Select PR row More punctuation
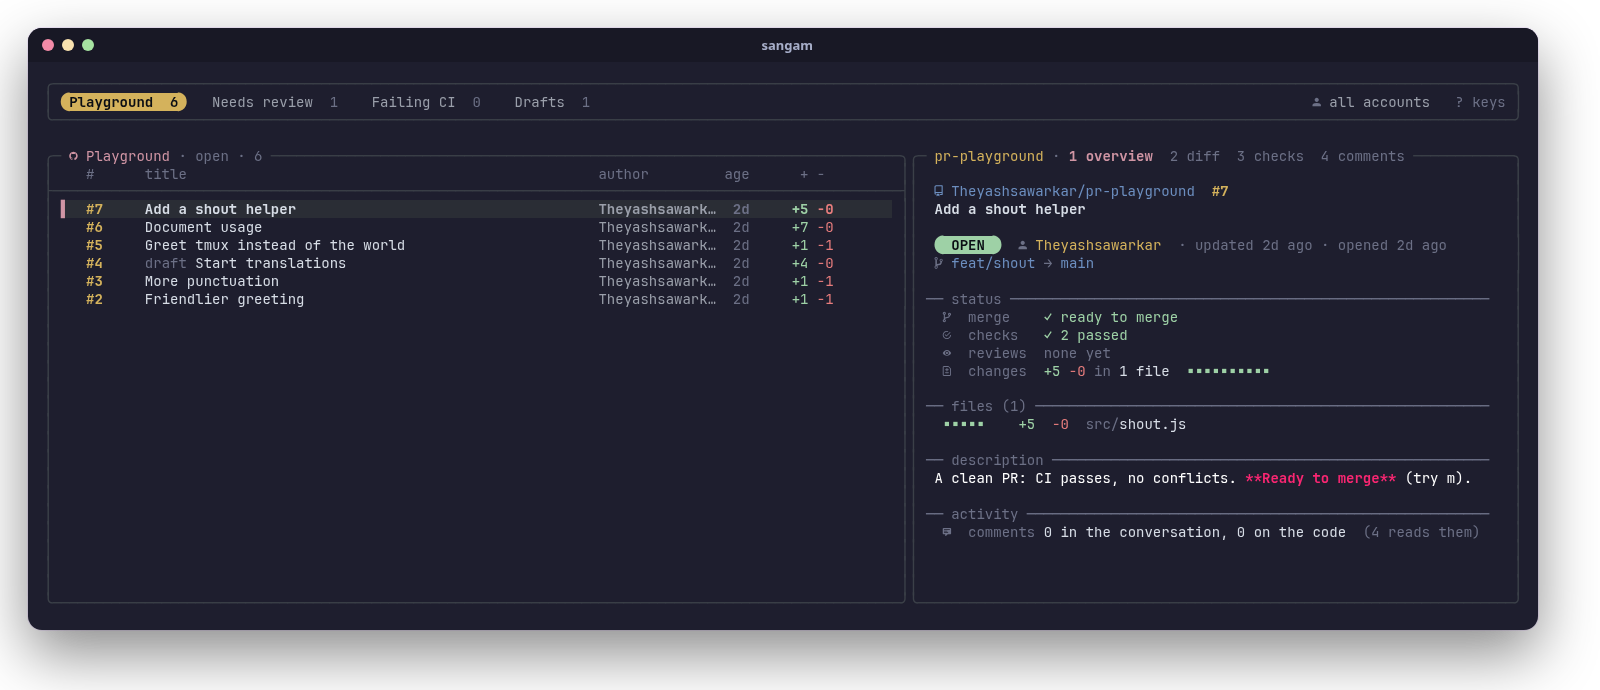 (476, 281)
